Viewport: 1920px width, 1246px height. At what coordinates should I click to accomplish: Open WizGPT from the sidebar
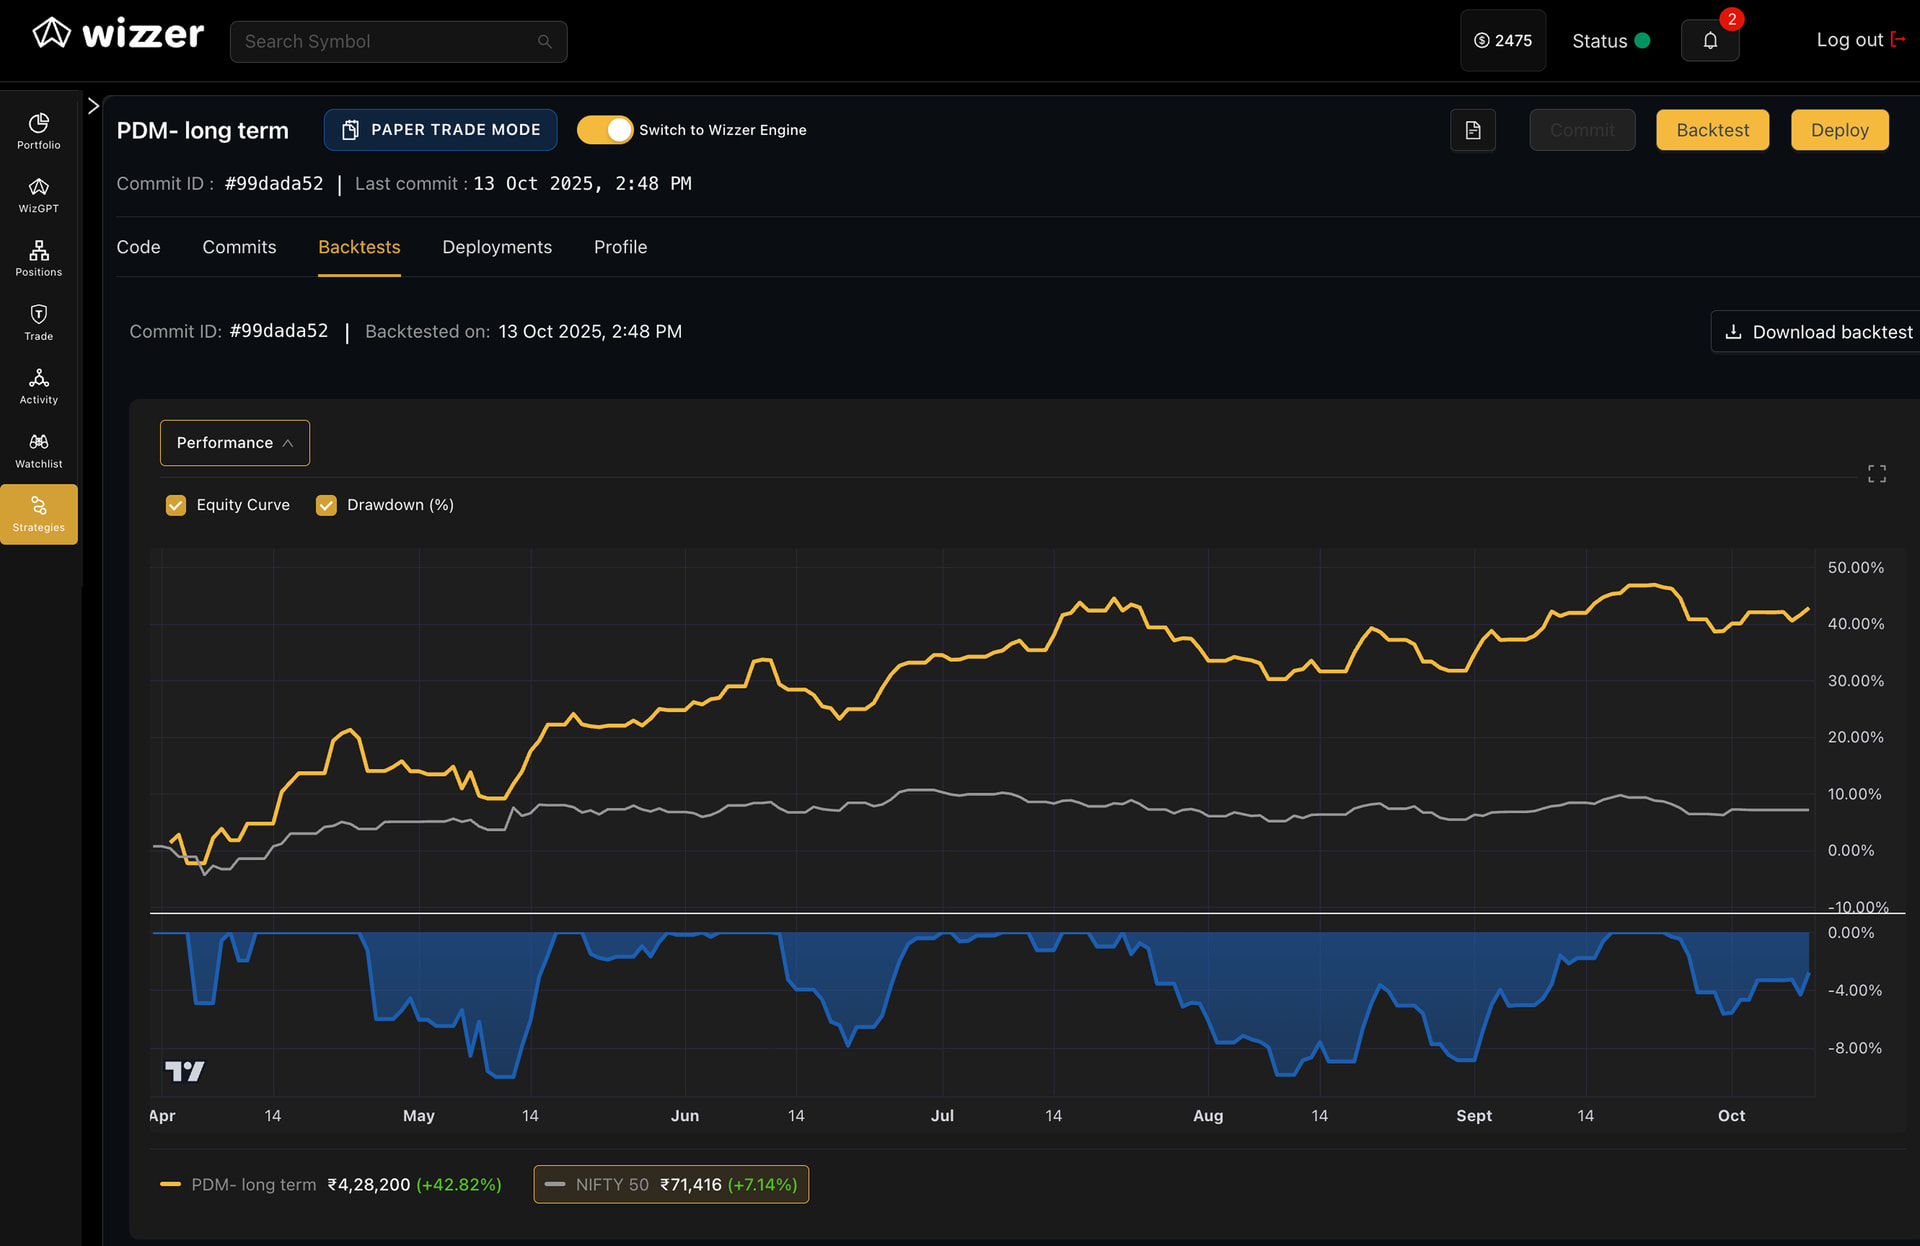pyautogui.click(x=39, y=195)
